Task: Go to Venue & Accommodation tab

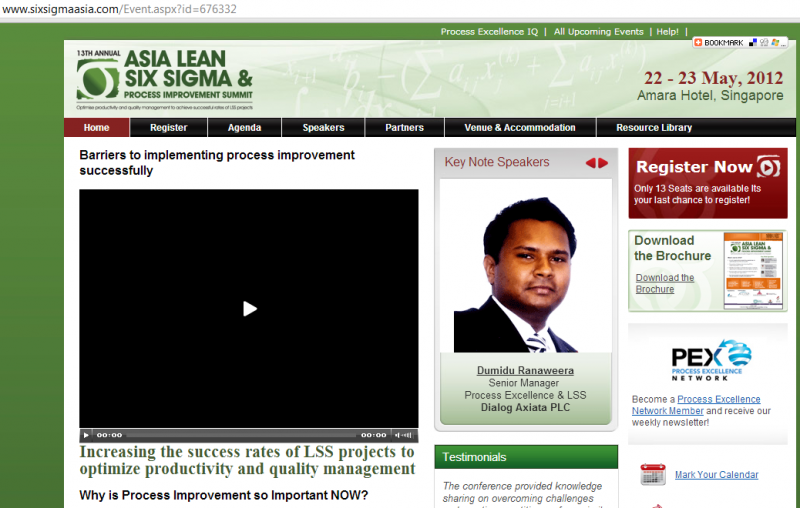Action: [x=520, y=128]
